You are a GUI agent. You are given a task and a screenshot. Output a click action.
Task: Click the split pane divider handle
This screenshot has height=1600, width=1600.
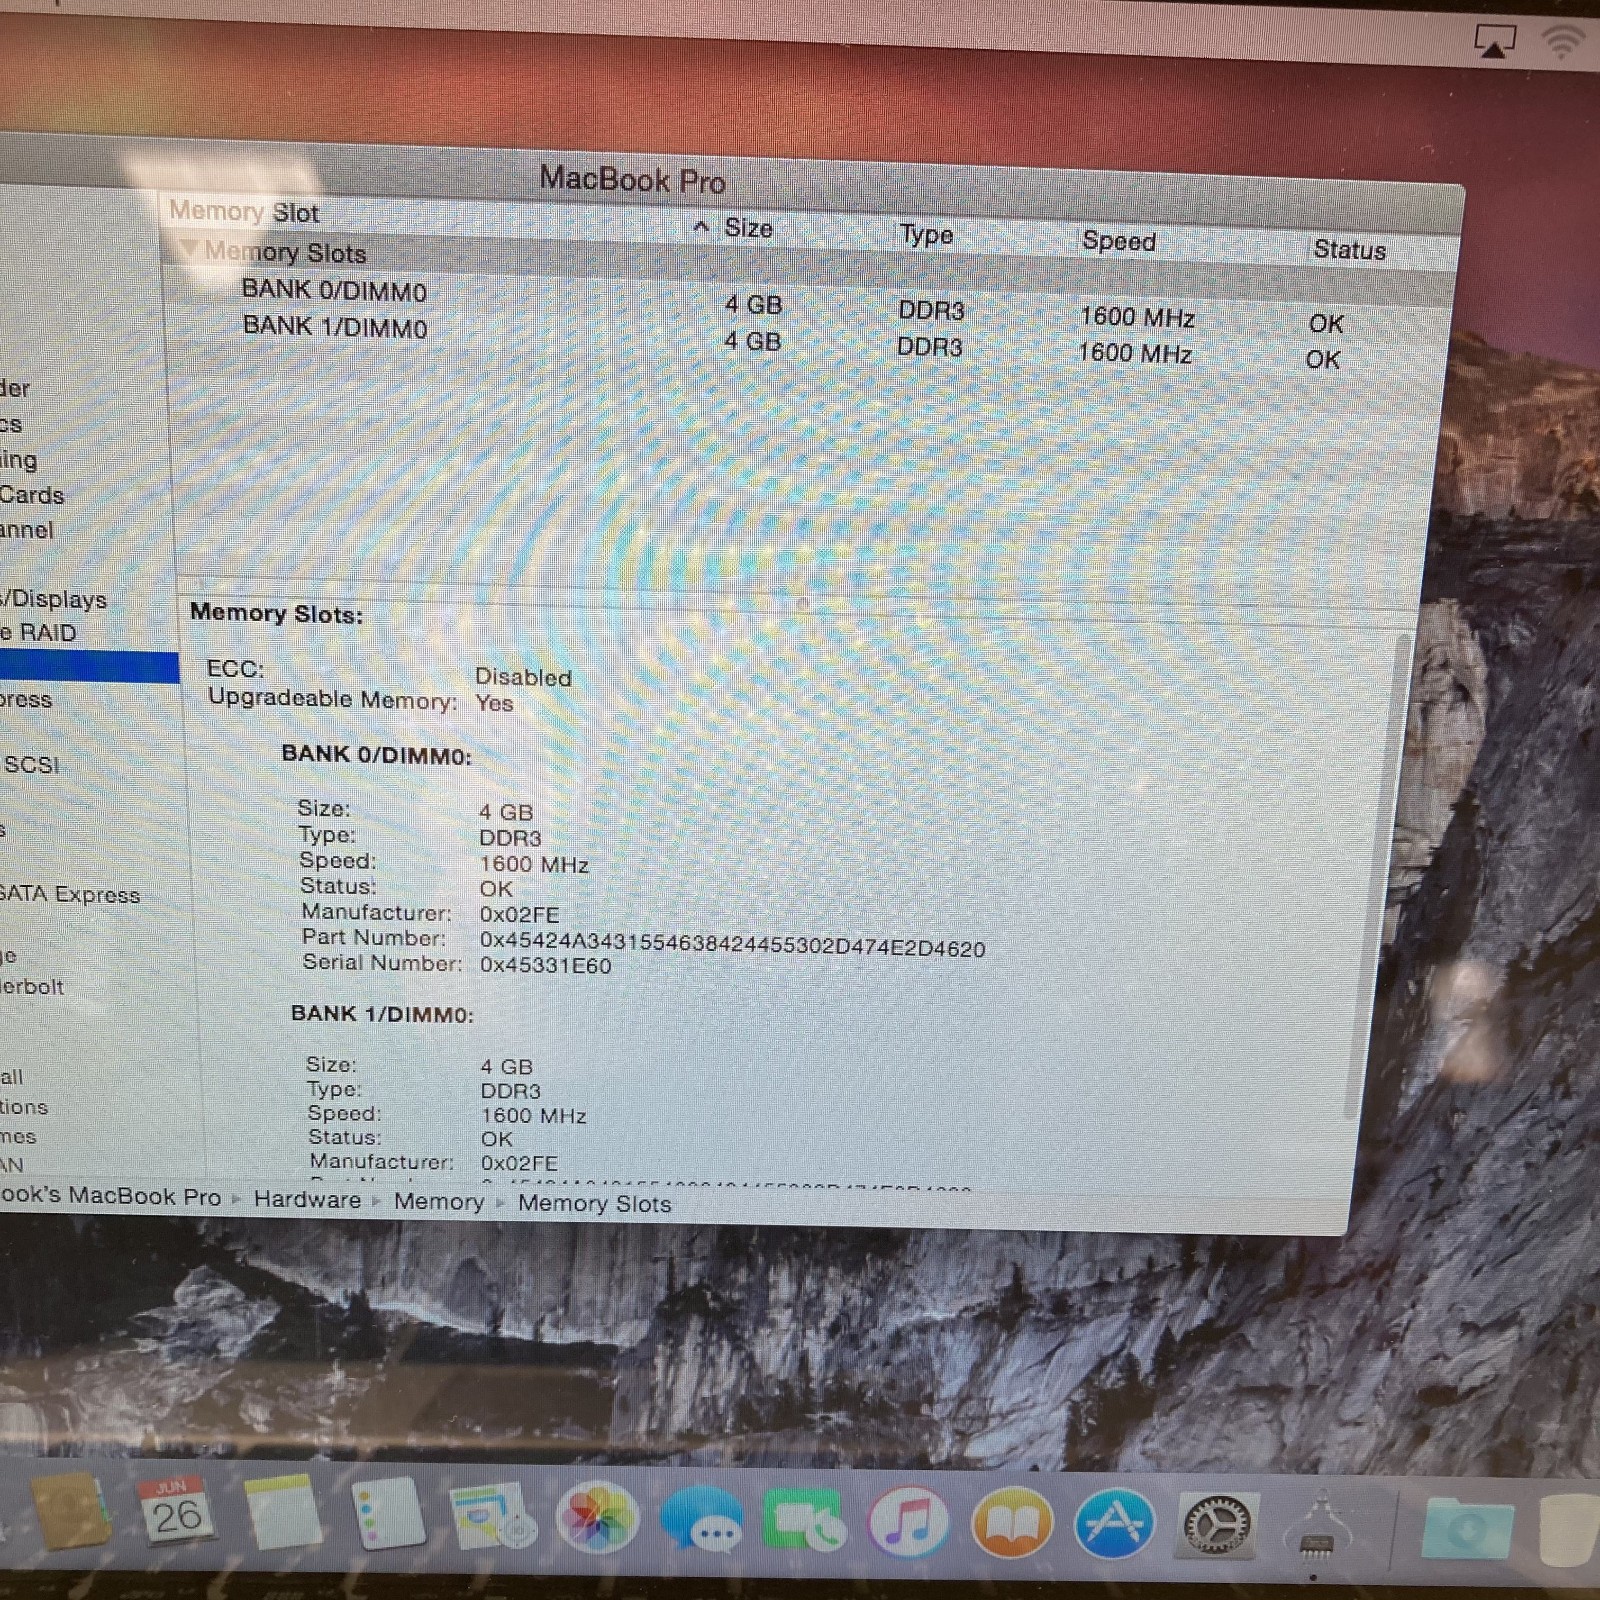click(x=803, y=603)
